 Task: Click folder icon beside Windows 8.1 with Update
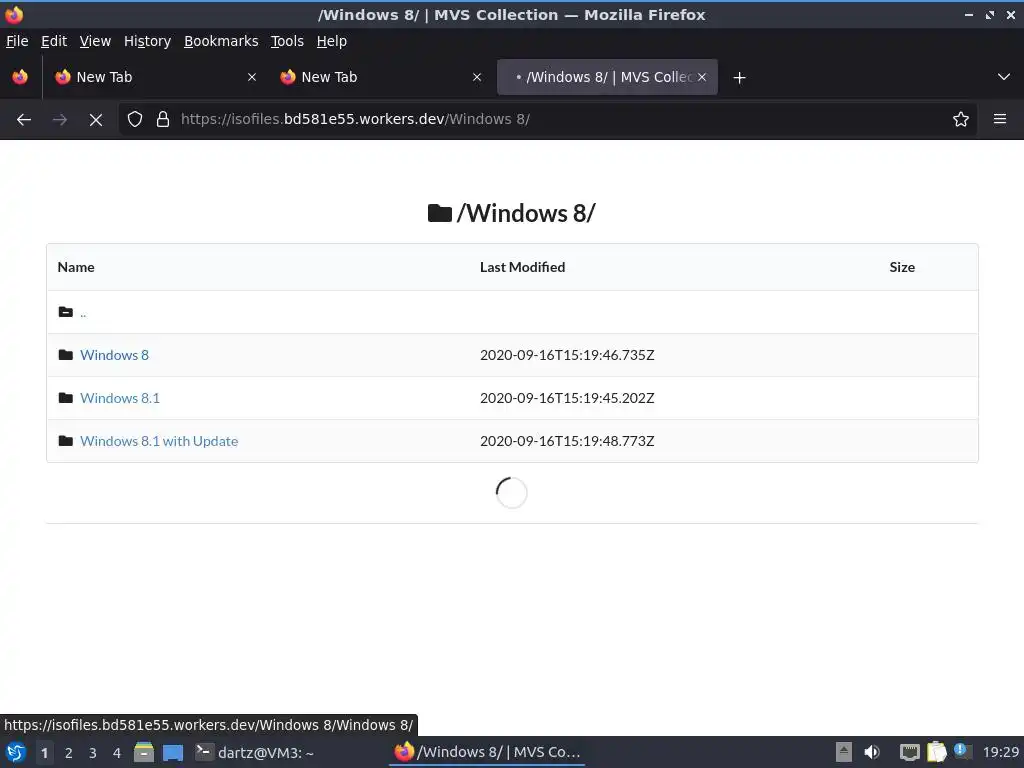pos(65,441)
